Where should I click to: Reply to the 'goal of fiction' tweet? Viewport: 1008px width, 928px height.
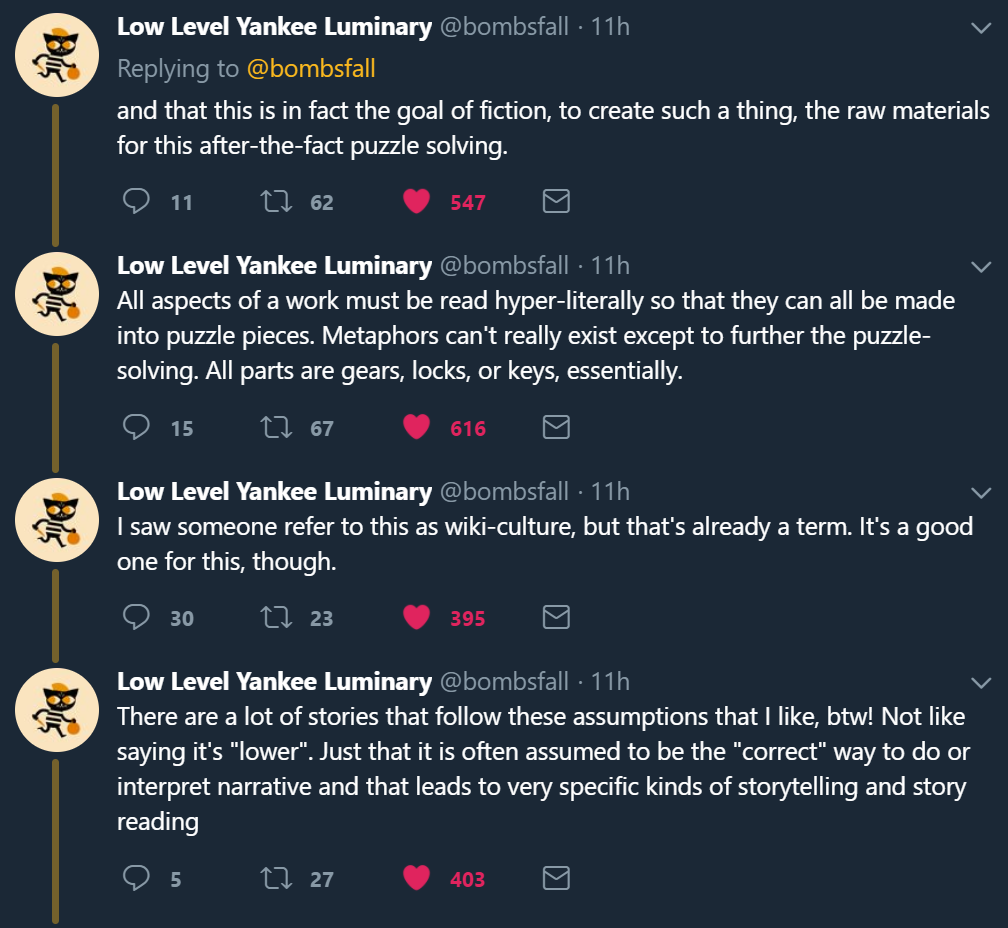tap(135, 202)
